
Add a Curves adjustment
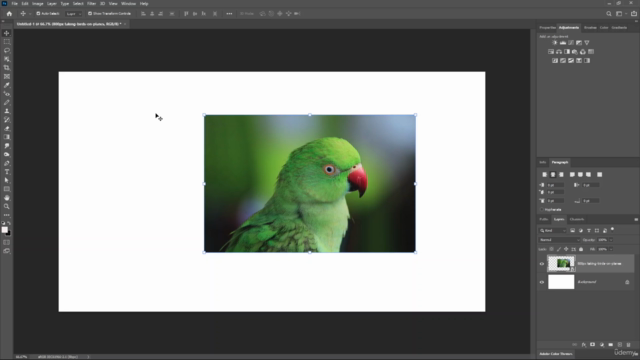[571, 42]
